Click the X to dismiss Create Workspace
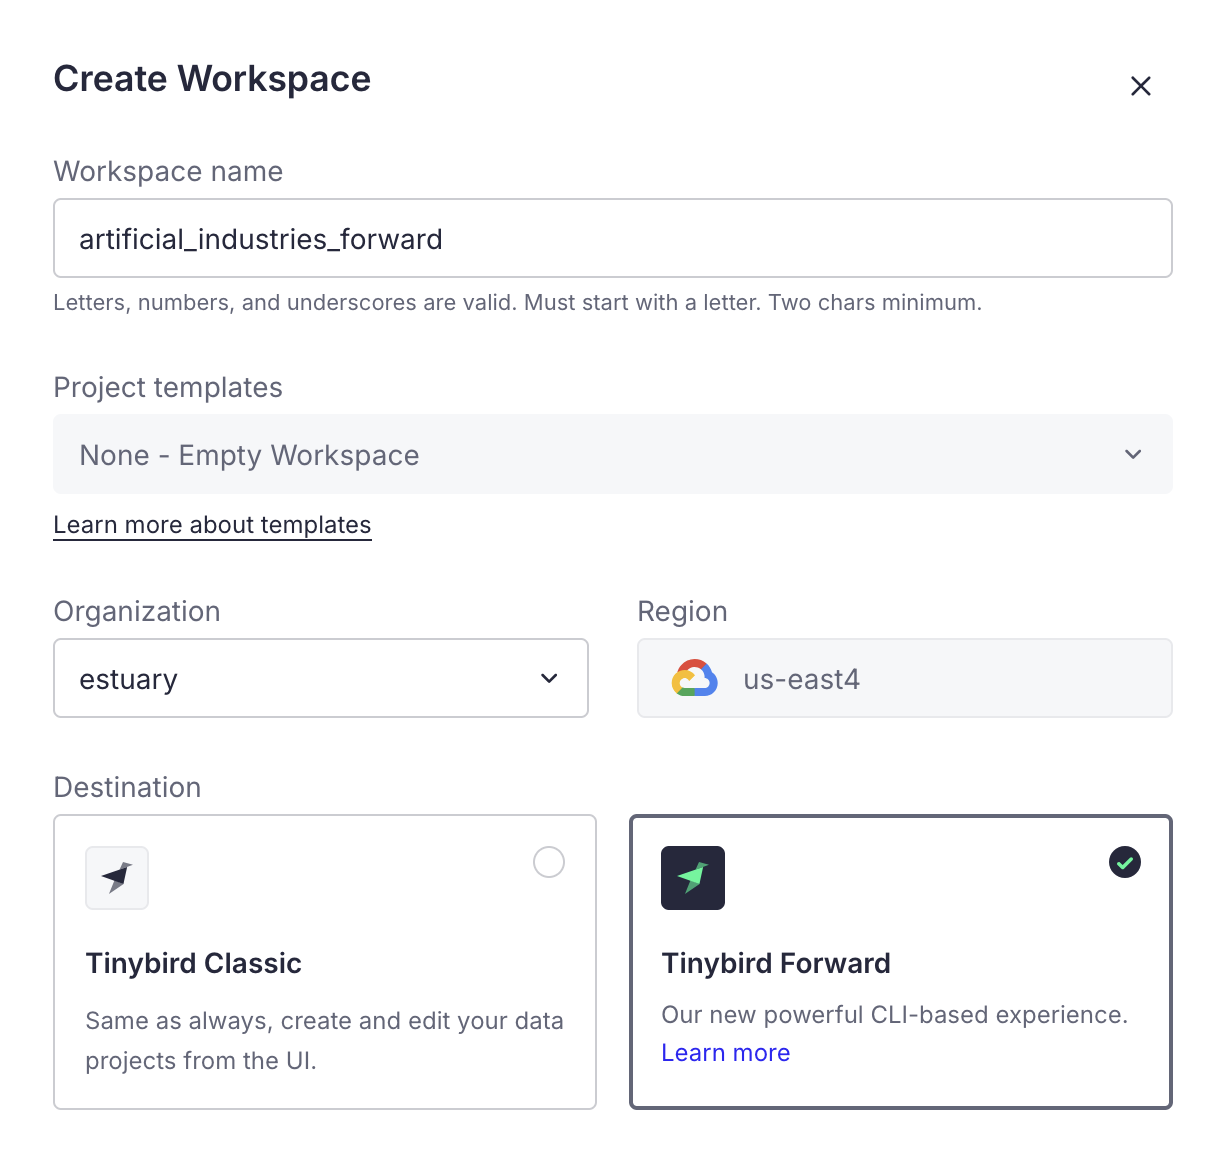1224x1171 pixels. (x=1140, y=86)
